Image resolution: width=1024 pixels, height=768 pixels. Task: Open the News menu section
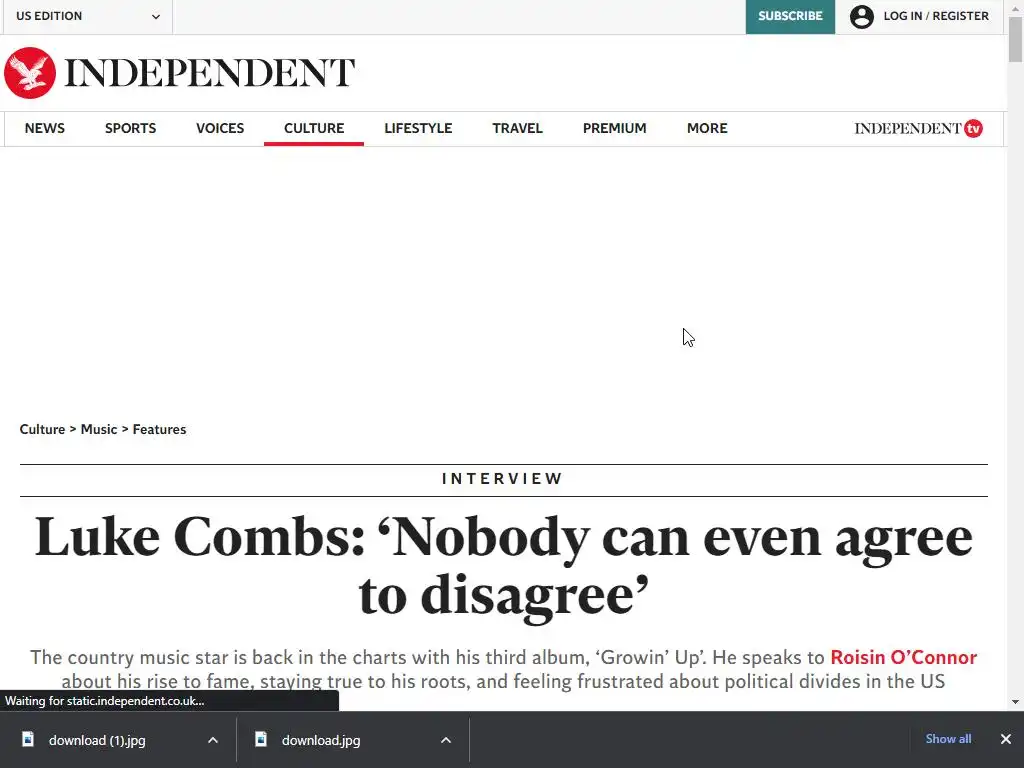[44, 128]
